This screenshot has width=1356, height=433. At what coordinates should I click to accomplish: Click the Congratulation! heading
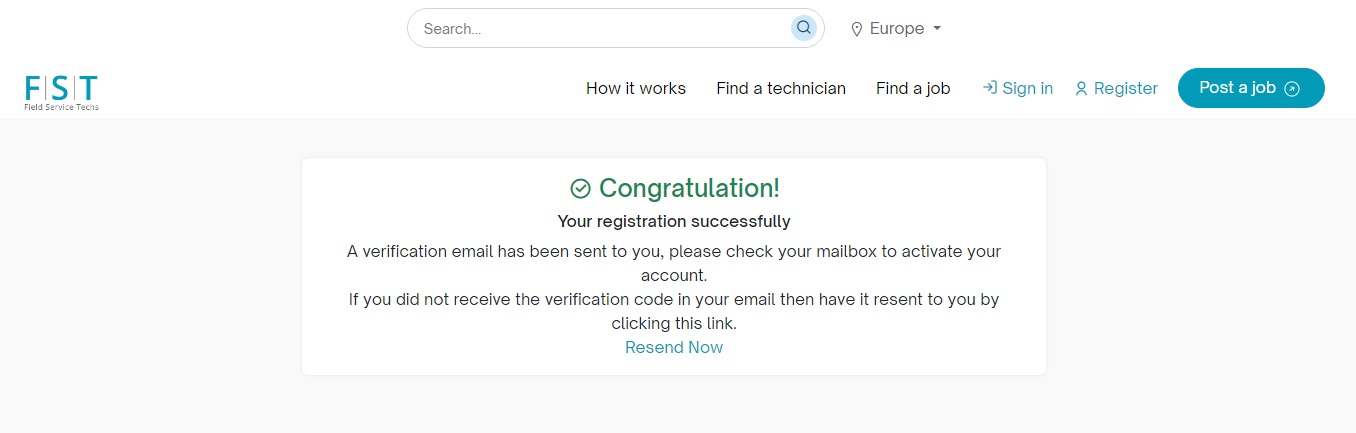(689, 188)
